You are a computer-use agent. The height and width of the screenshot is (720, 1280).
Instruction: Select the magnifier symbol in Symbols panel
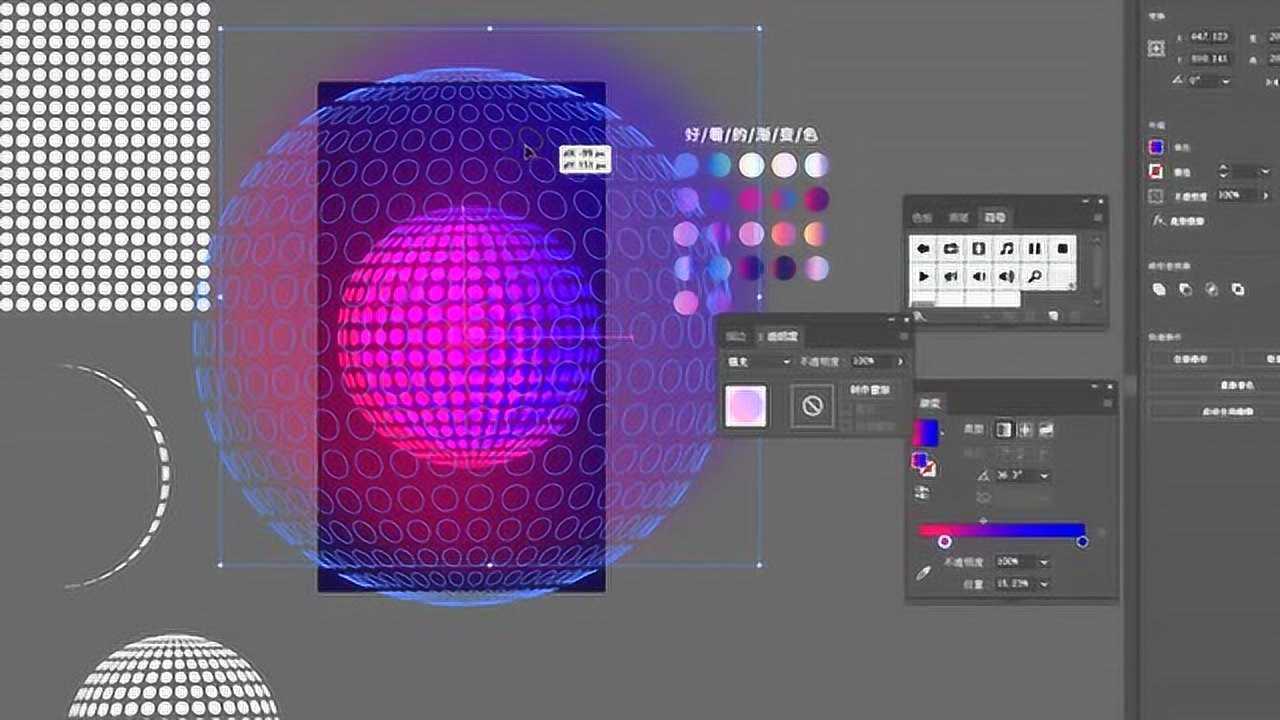pyautogui.click(x=1035, y=276)
